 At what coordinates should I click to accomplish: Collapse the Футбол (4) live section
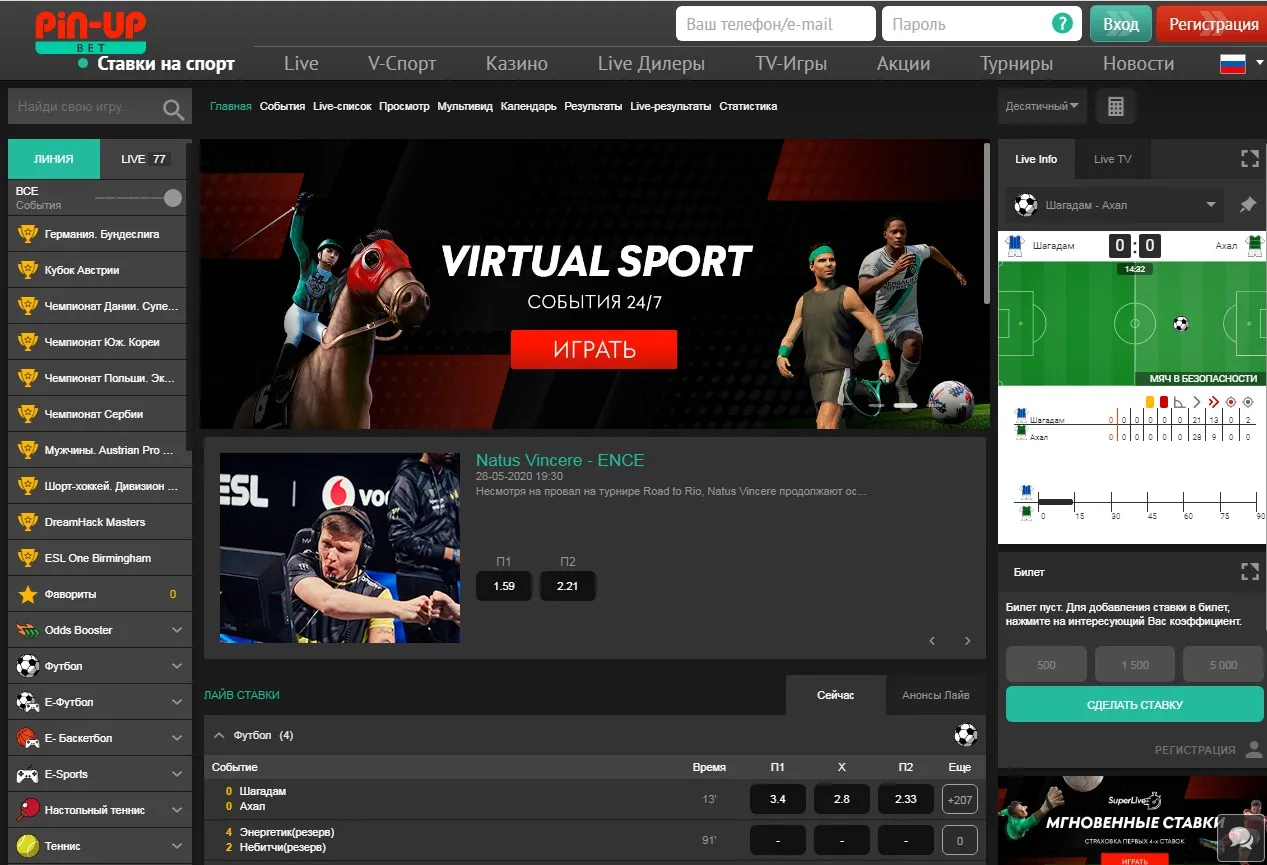[219, 735]
